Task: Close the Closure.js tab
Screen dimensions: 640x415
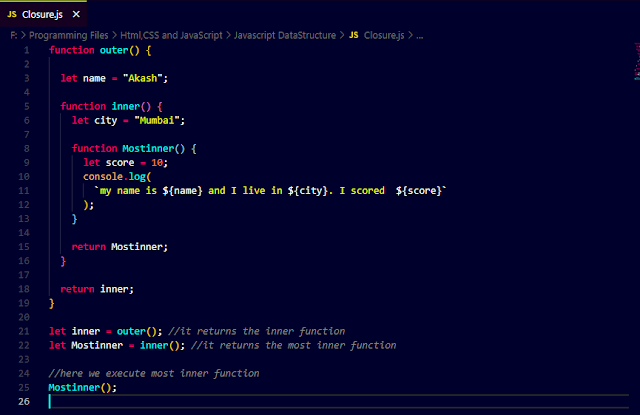Action: tap(76, 14)
